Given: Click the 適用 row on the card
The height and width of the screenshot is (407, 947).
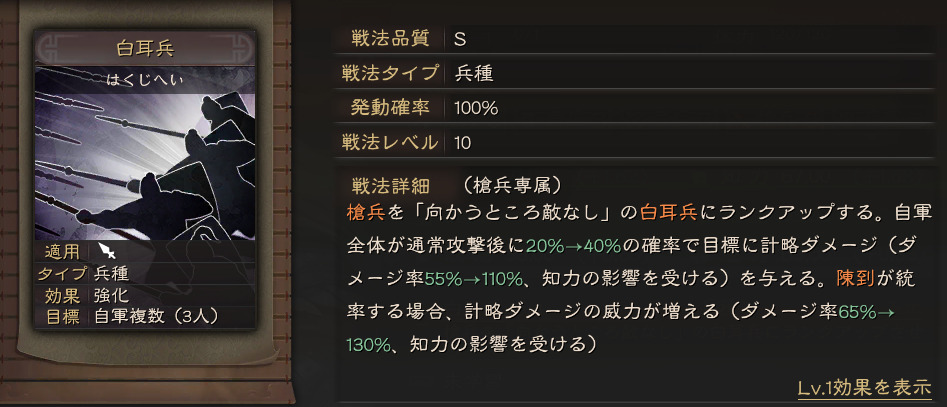Looking at the screenshot, I should (x=145, y=251).
